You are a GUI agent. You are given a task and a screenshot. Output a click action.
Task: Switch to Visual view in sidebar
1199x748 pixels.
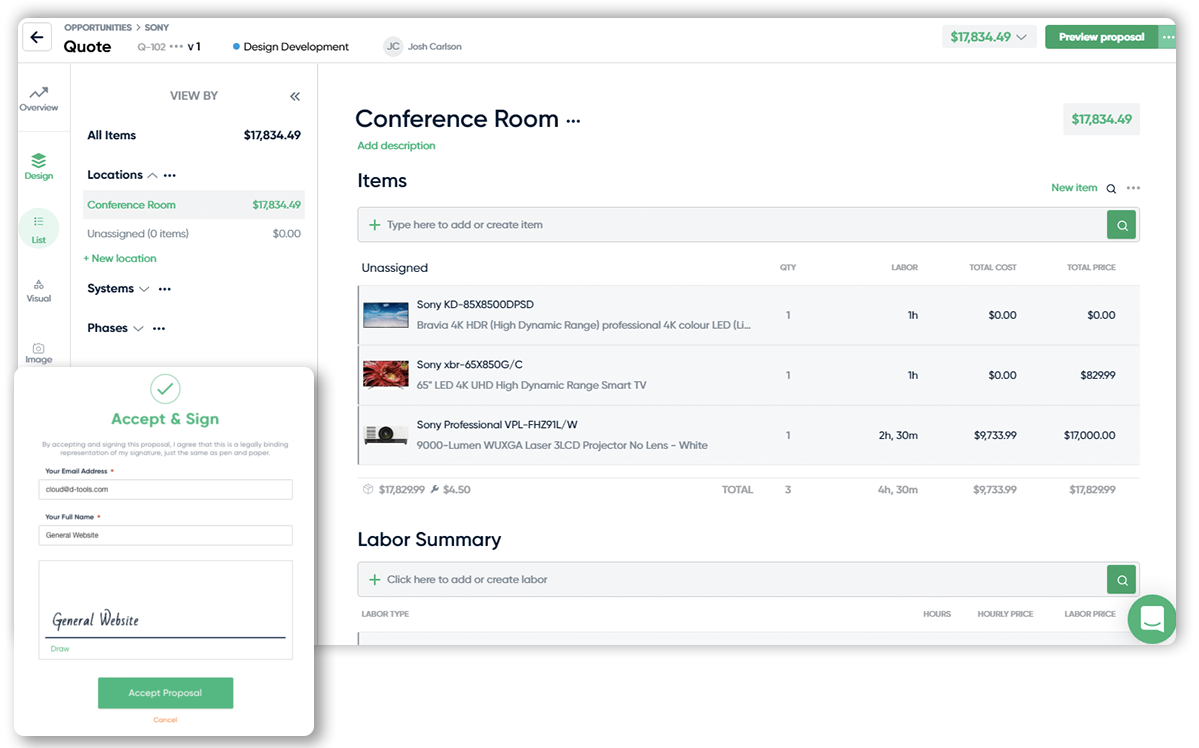tap(38, 291)
